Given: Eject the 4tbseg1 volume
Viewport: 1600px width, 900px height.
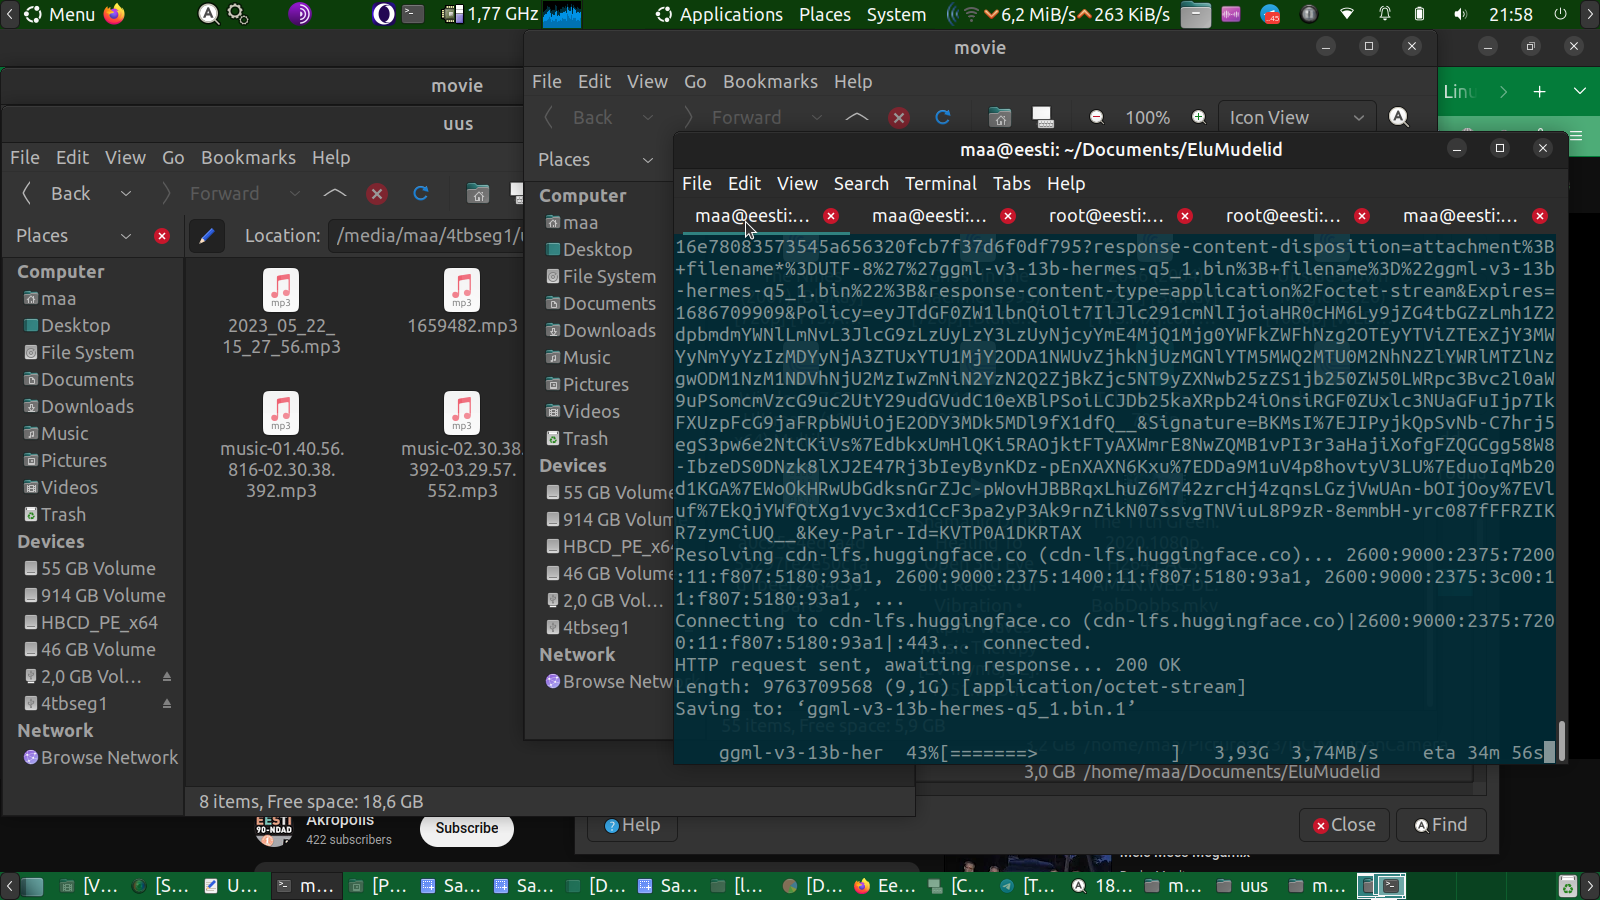Looking at the screenshot, I should (167, 704).
